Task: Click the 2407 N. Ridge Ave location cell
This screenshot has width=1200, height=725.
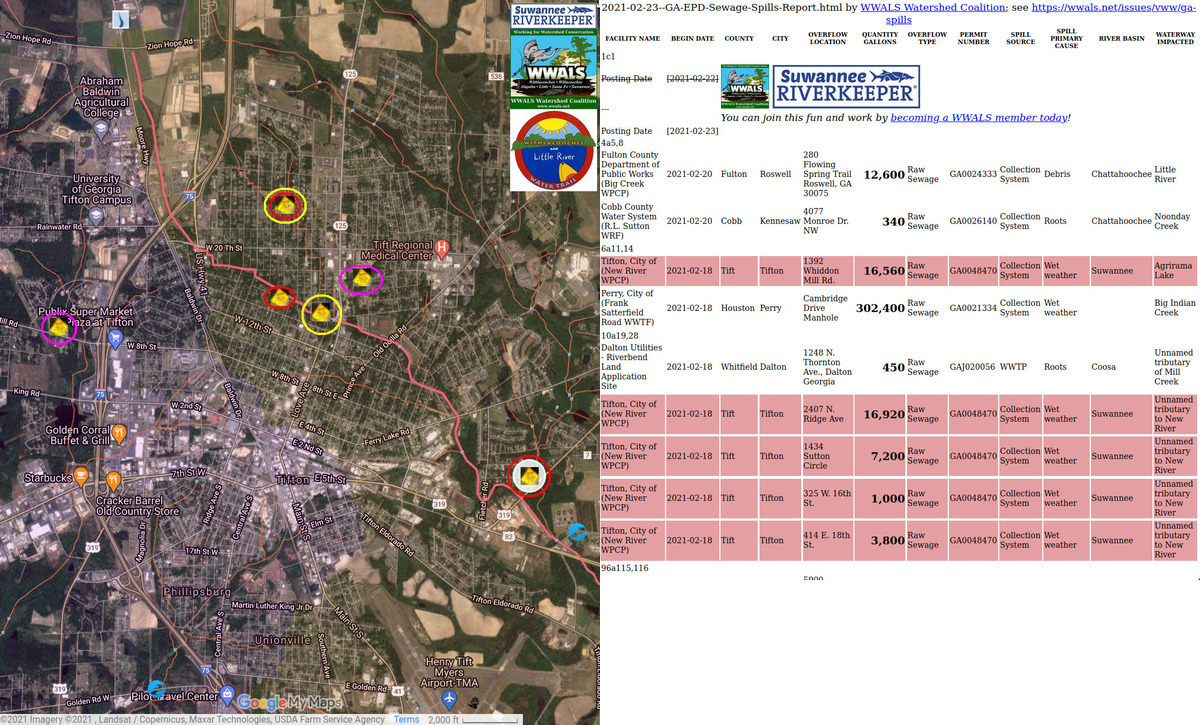Action: click(829, 414)
